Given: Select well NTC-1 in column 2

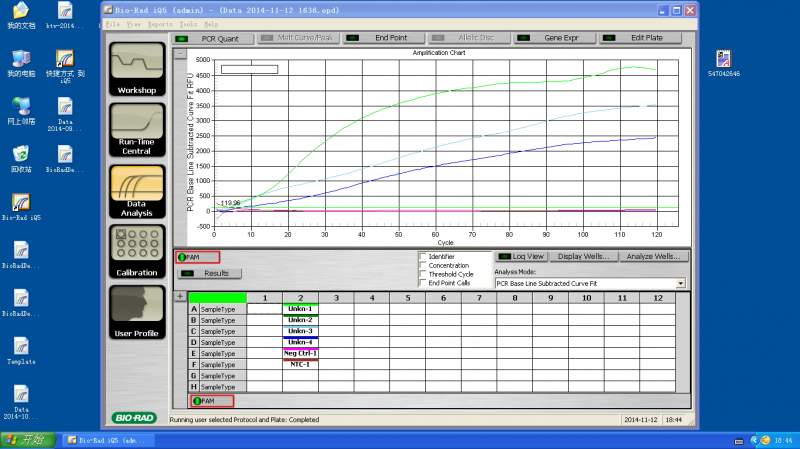Looking at the screenshot, I should pos(300,364).
